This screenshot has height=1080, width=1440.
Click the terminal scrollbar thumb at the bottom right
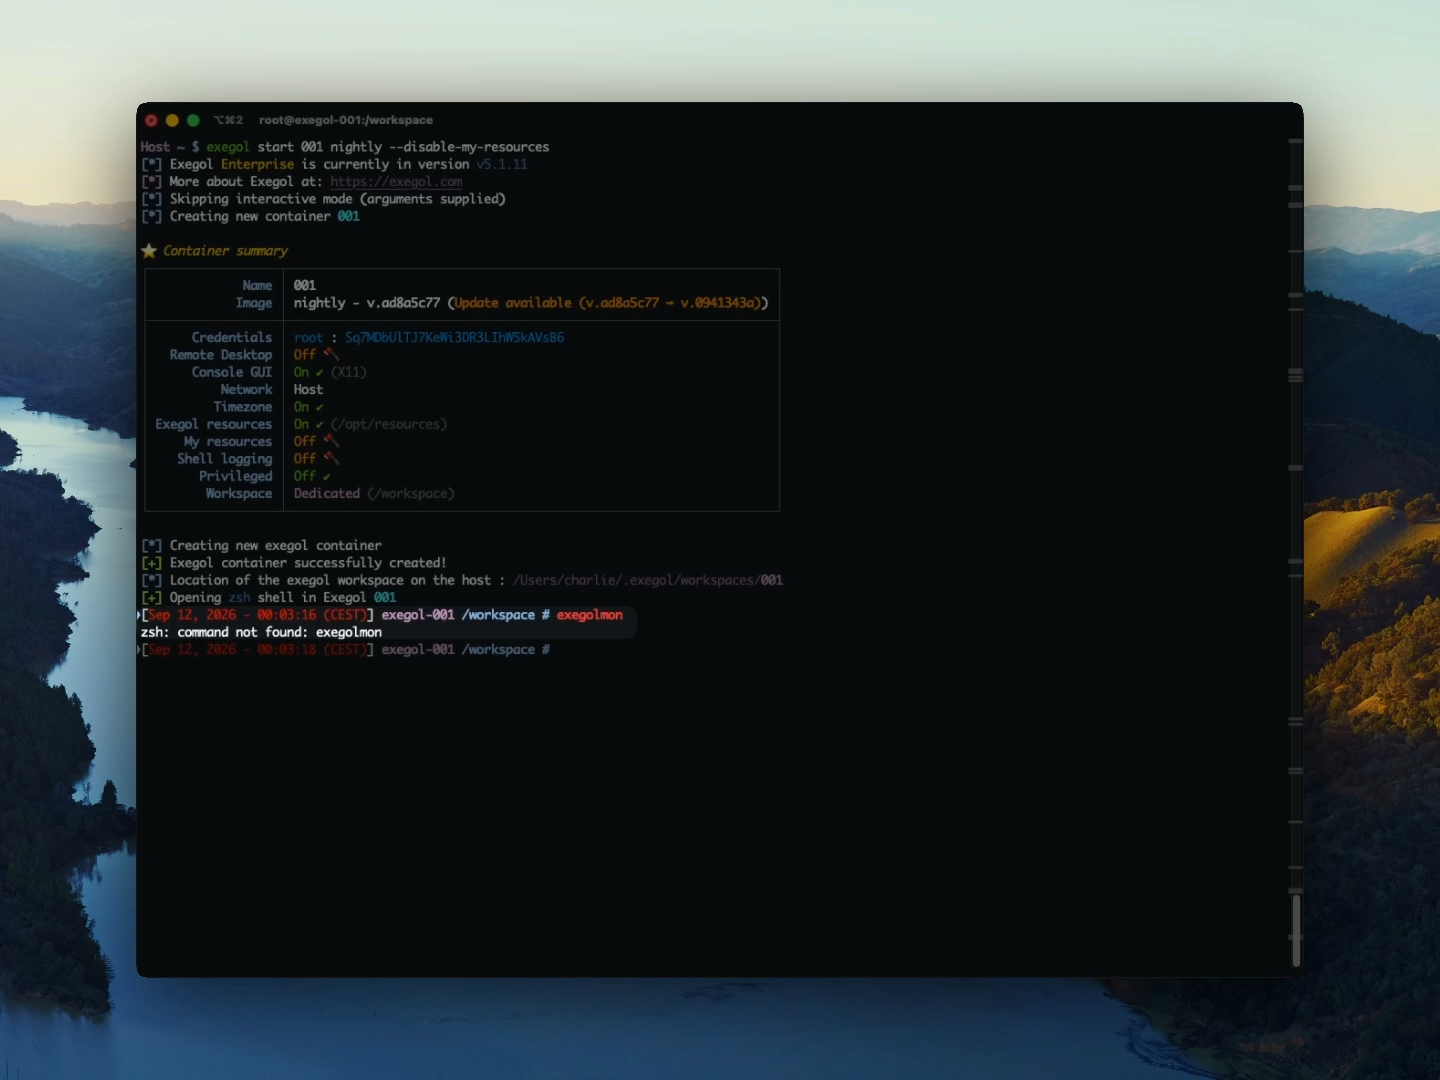[1296, 930]
